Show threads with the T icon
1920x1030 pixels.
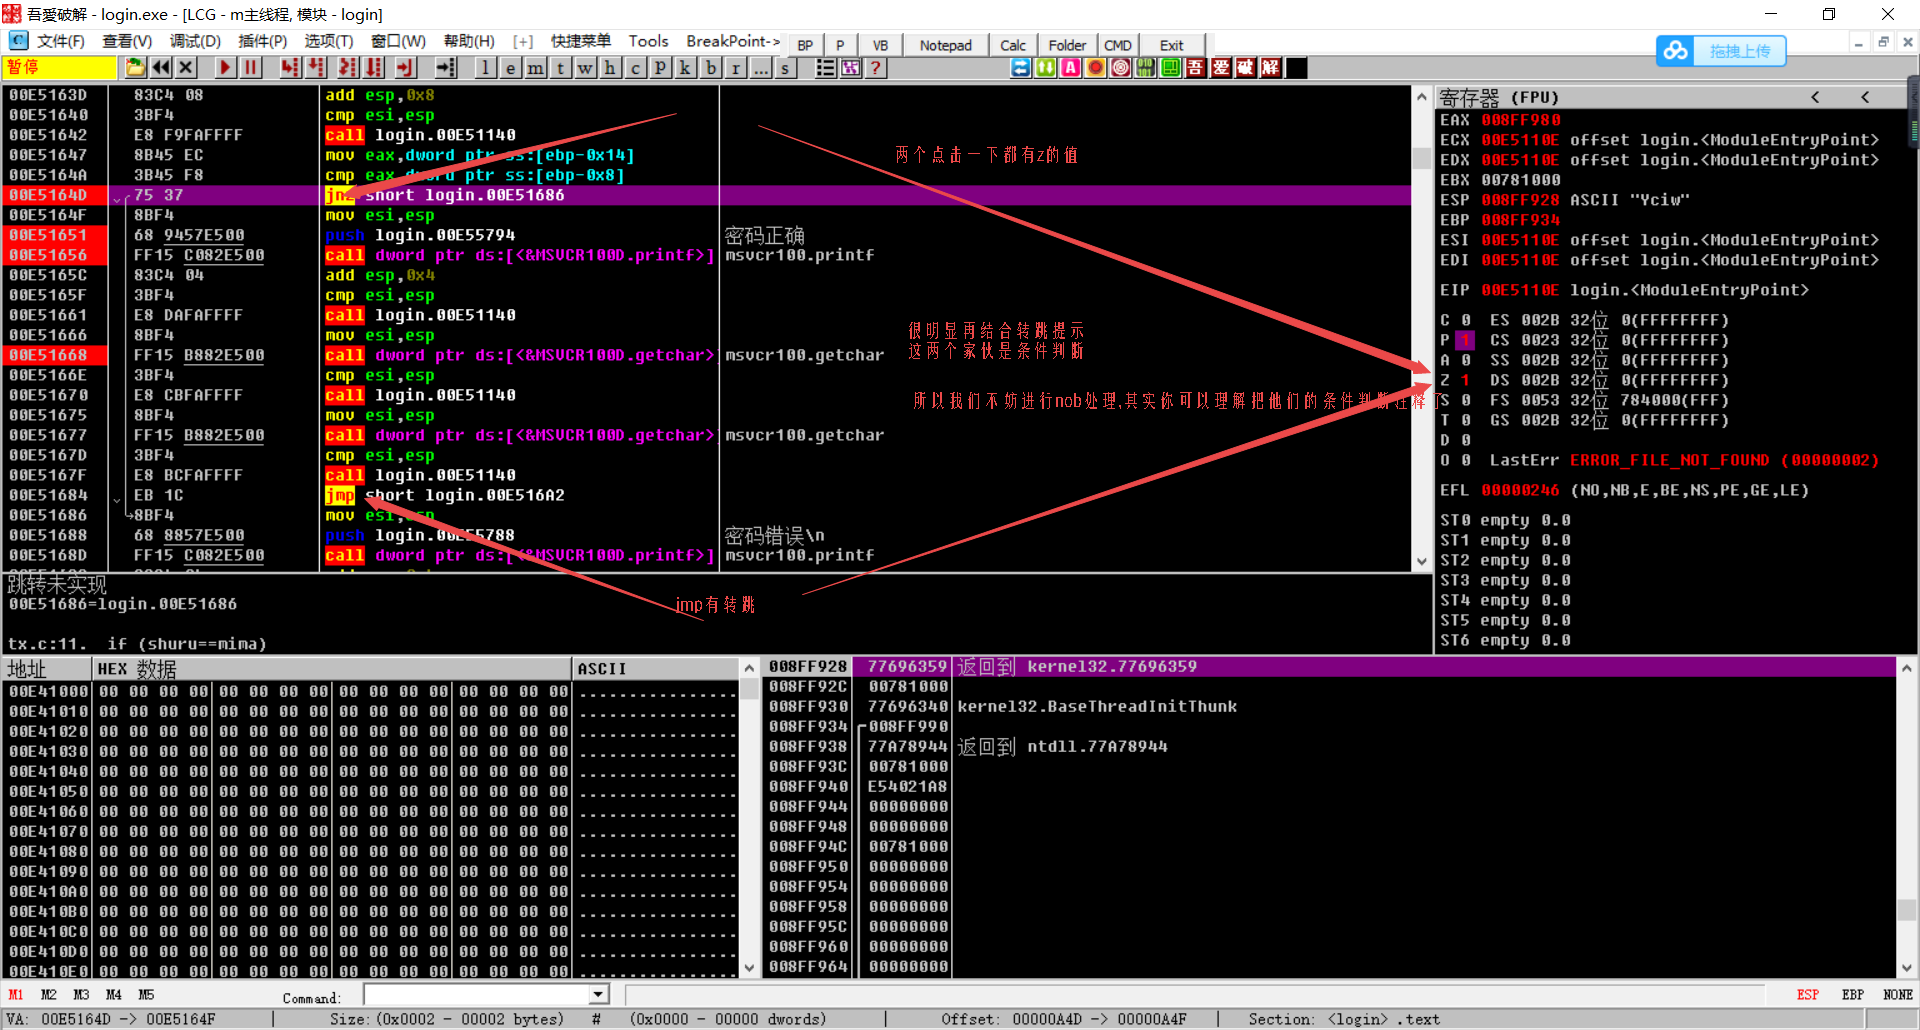point(560,68)
